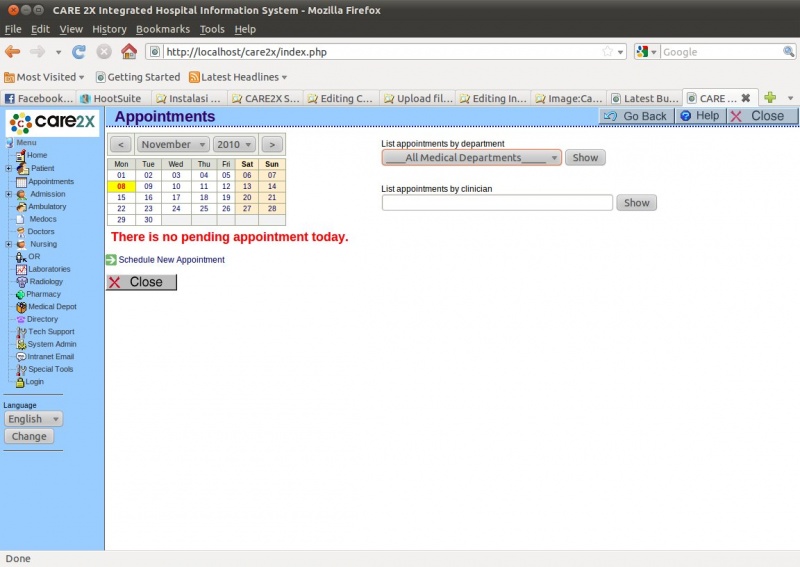Open the November month dropdown
800x567 pixels.
coord(172,144)
